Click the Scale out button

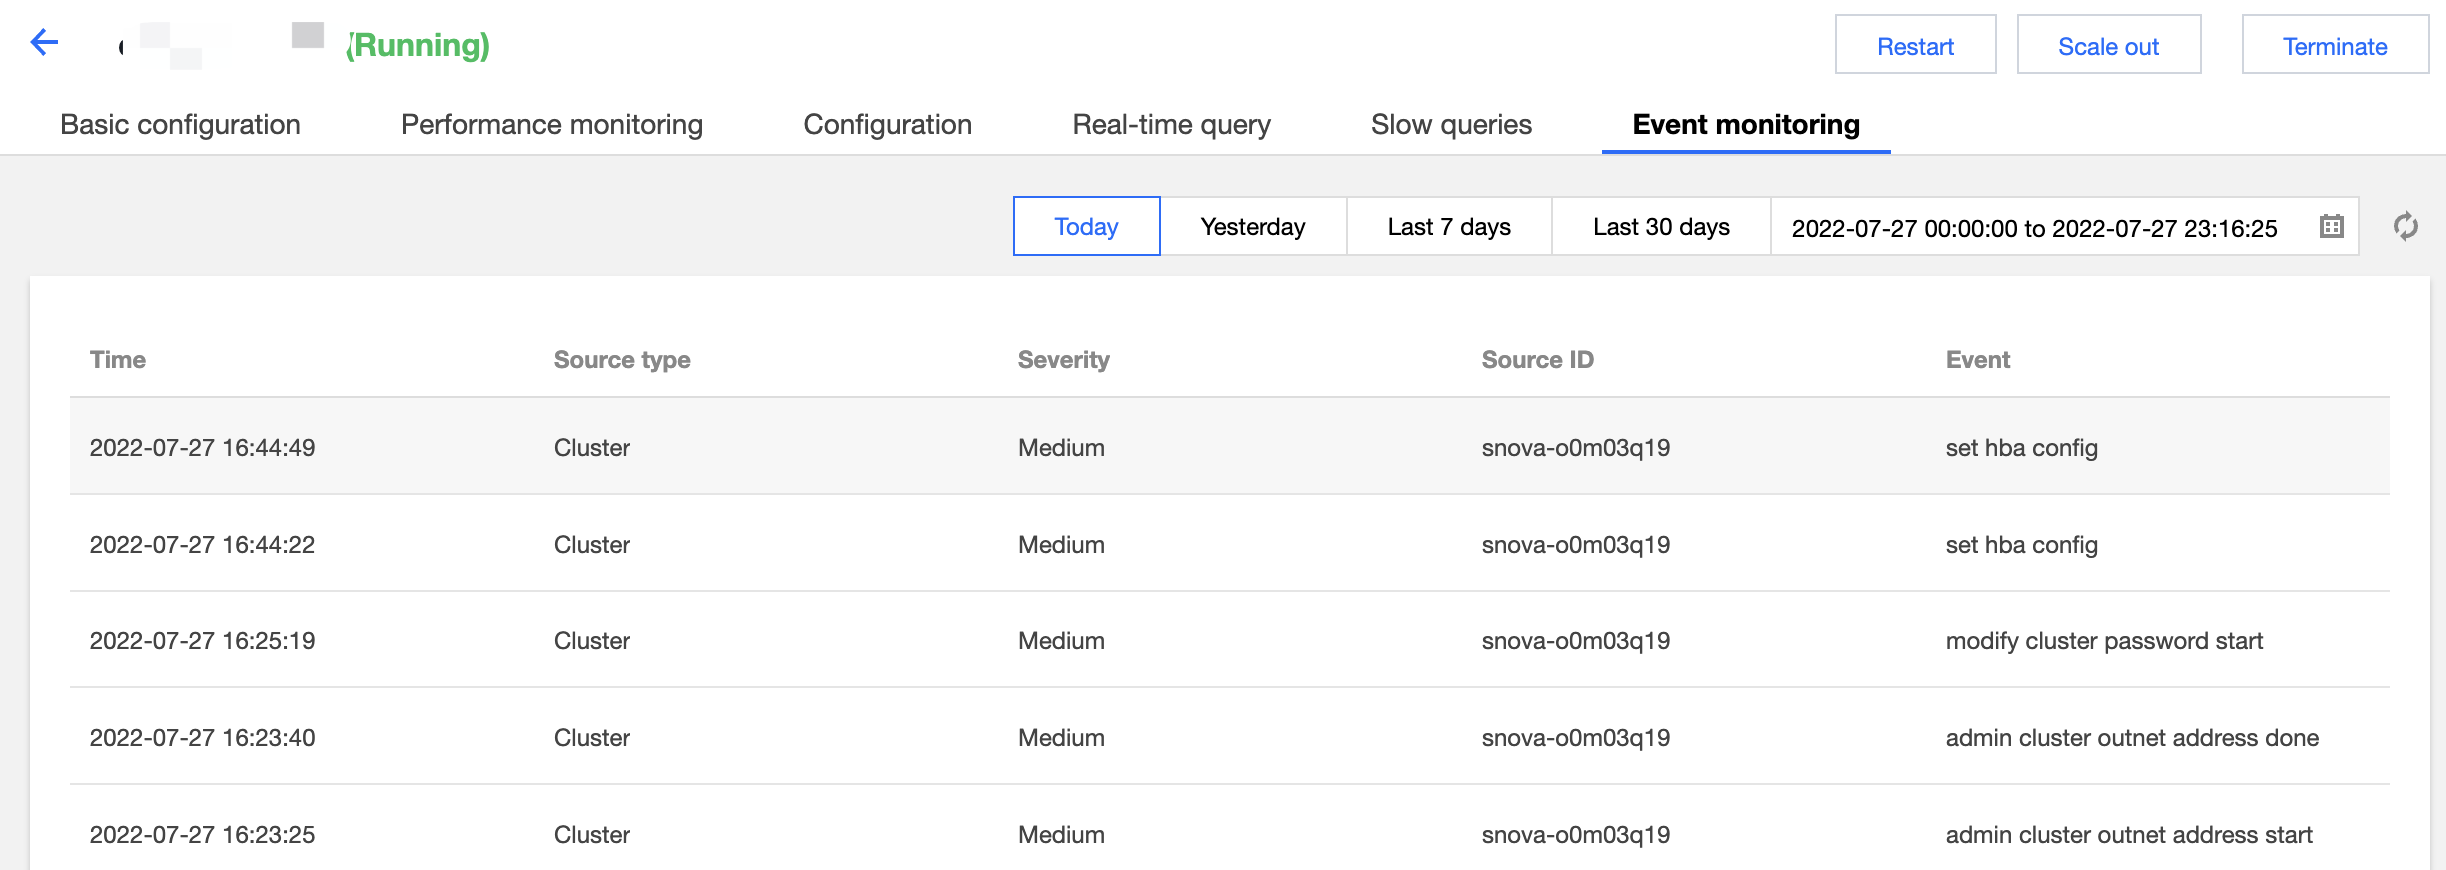(2108, 45)
